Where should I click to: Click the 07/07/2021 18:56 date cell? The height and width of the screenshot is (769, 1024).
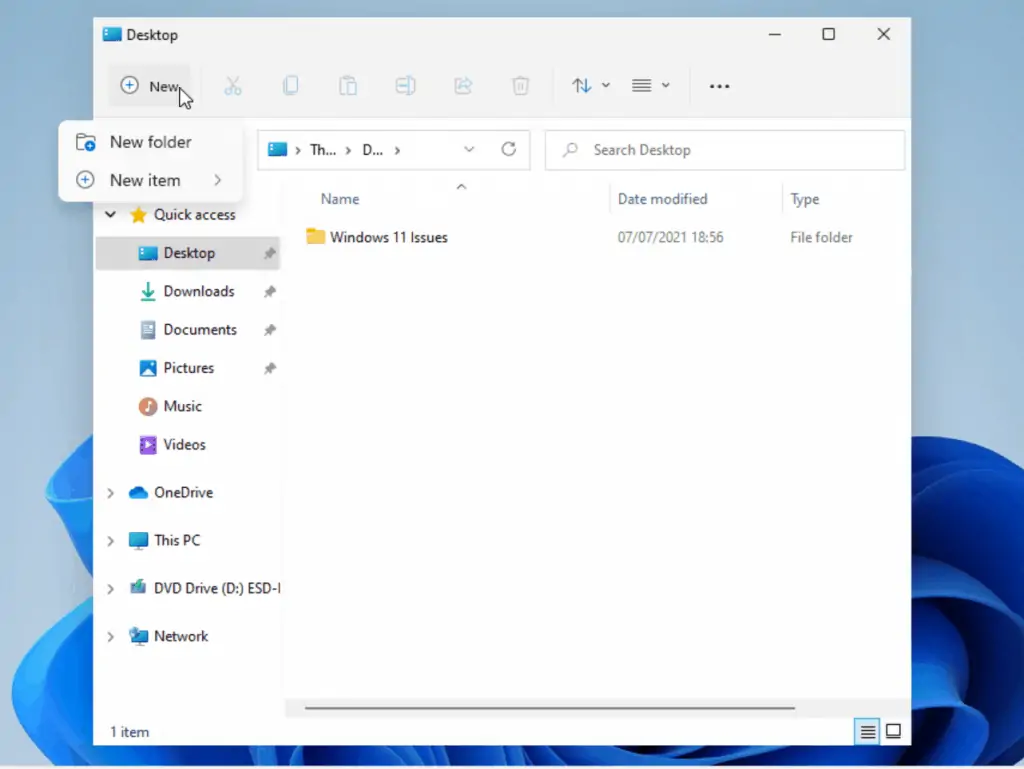670,238
